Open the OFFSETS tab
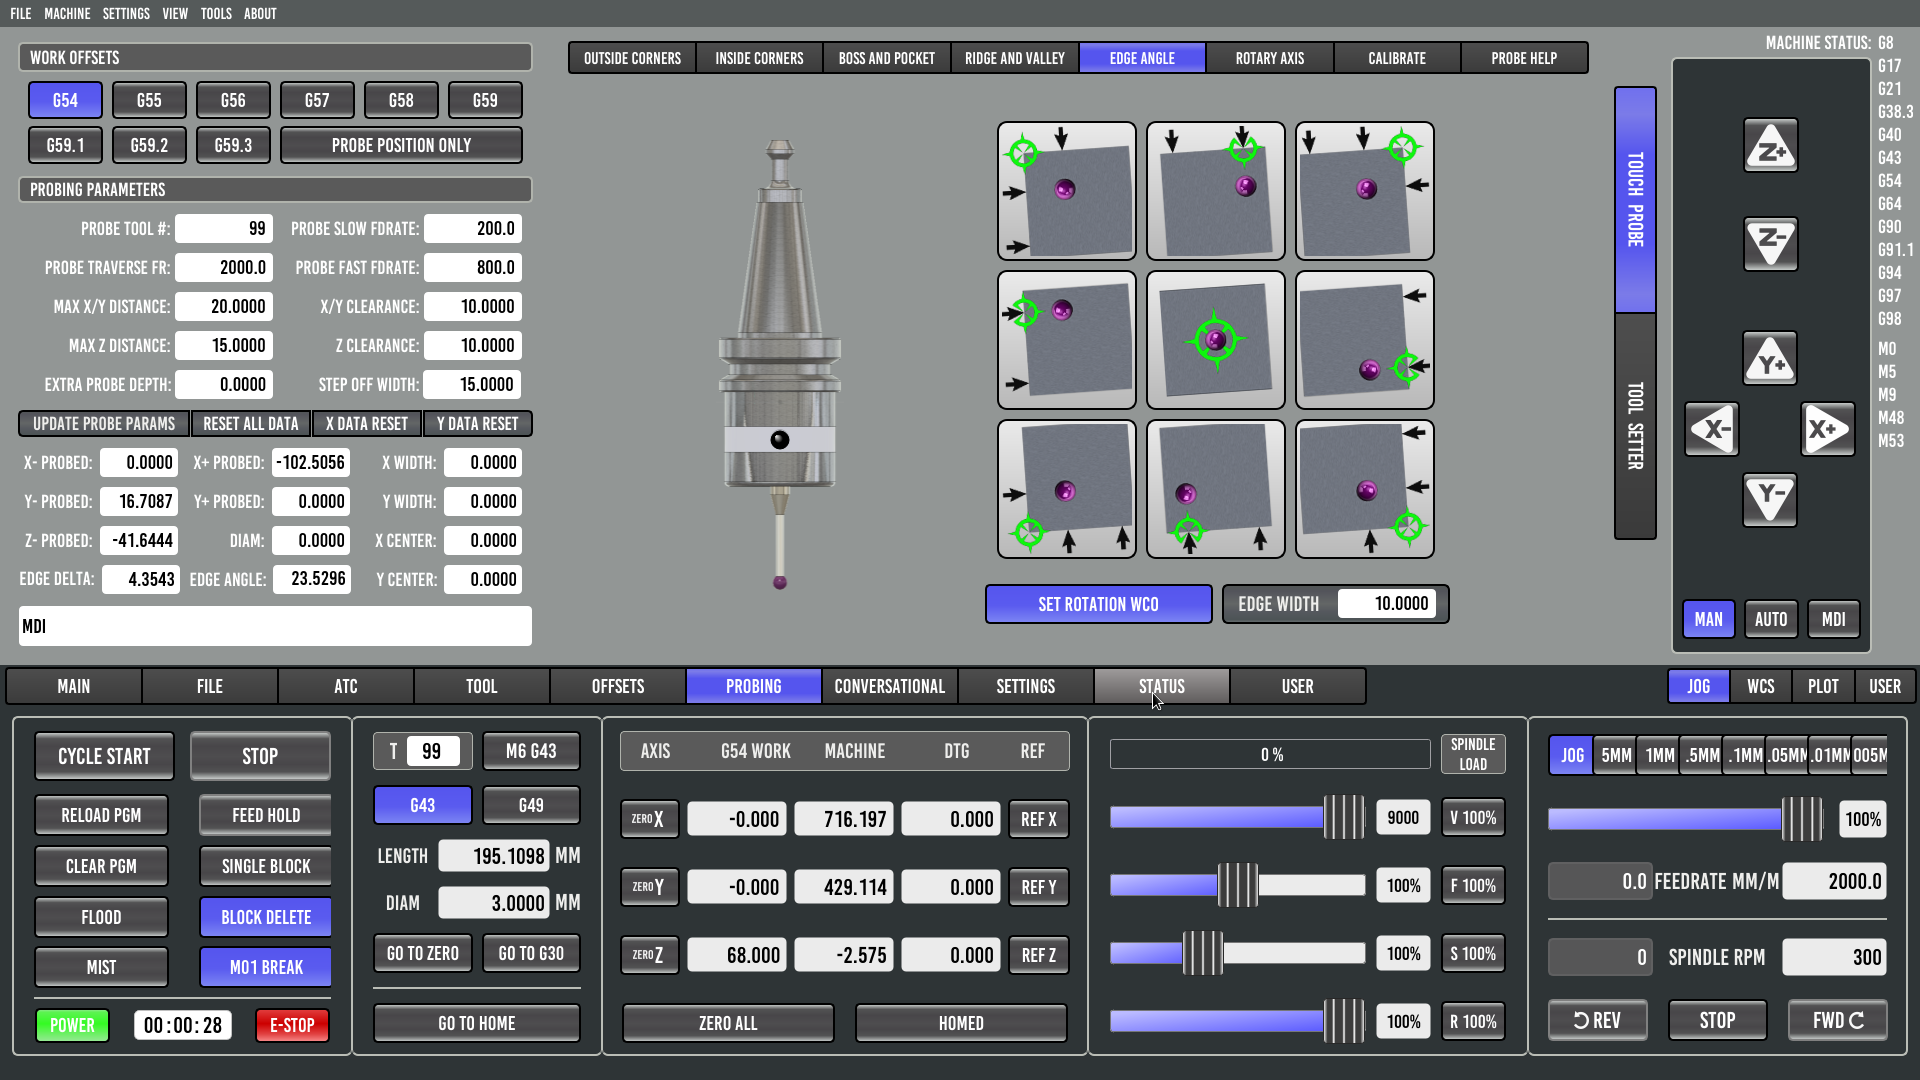This screenshot has width=1920, height=1080. [x=617, y=686]
